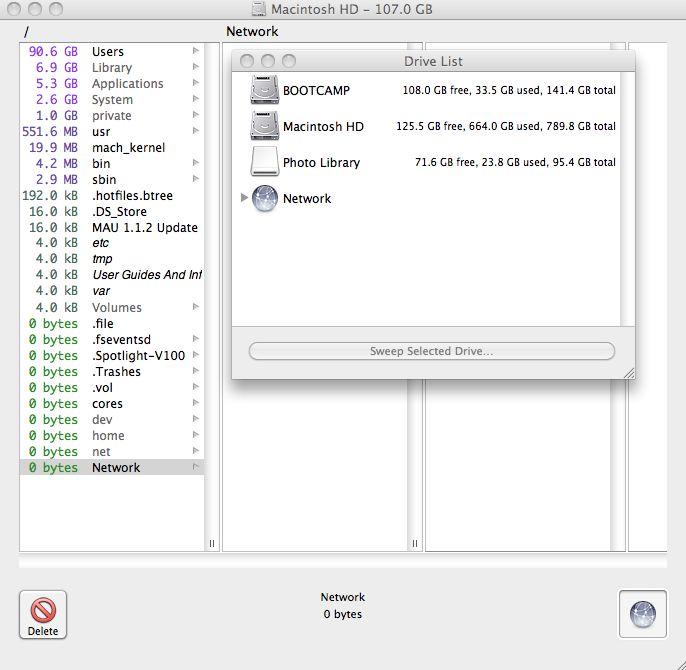Select the etc alias item
This screenshot has height=670, width=686.
(x=112, y=243)
